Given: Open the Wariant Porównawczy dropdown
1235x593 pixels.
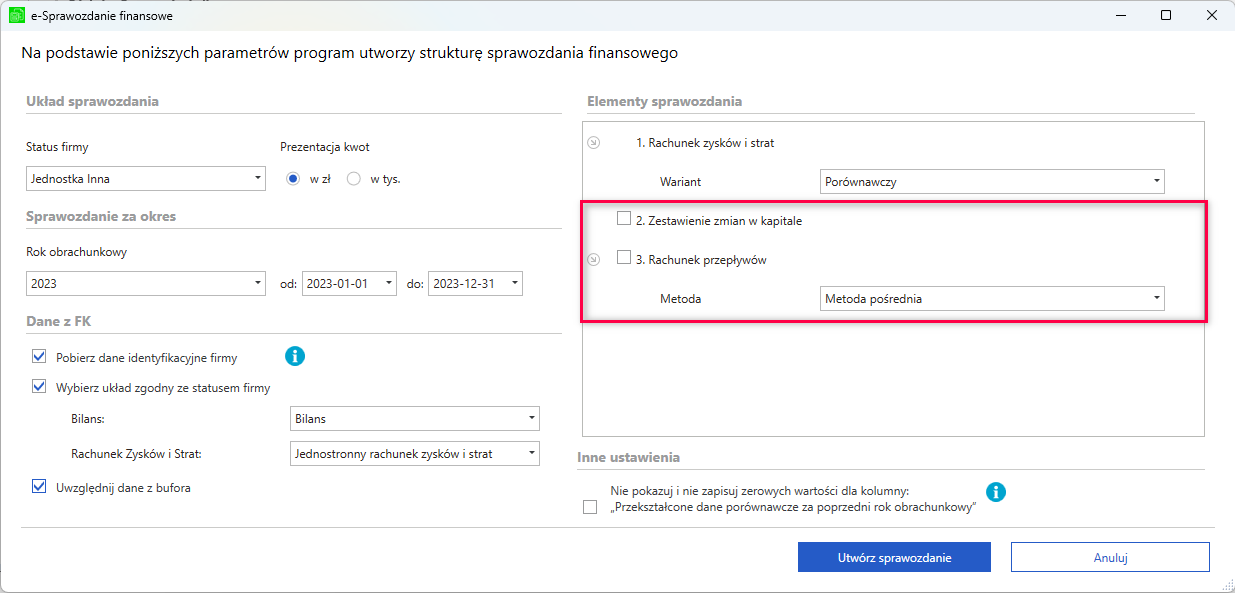Looking at the screenshot, I should 992,182.
